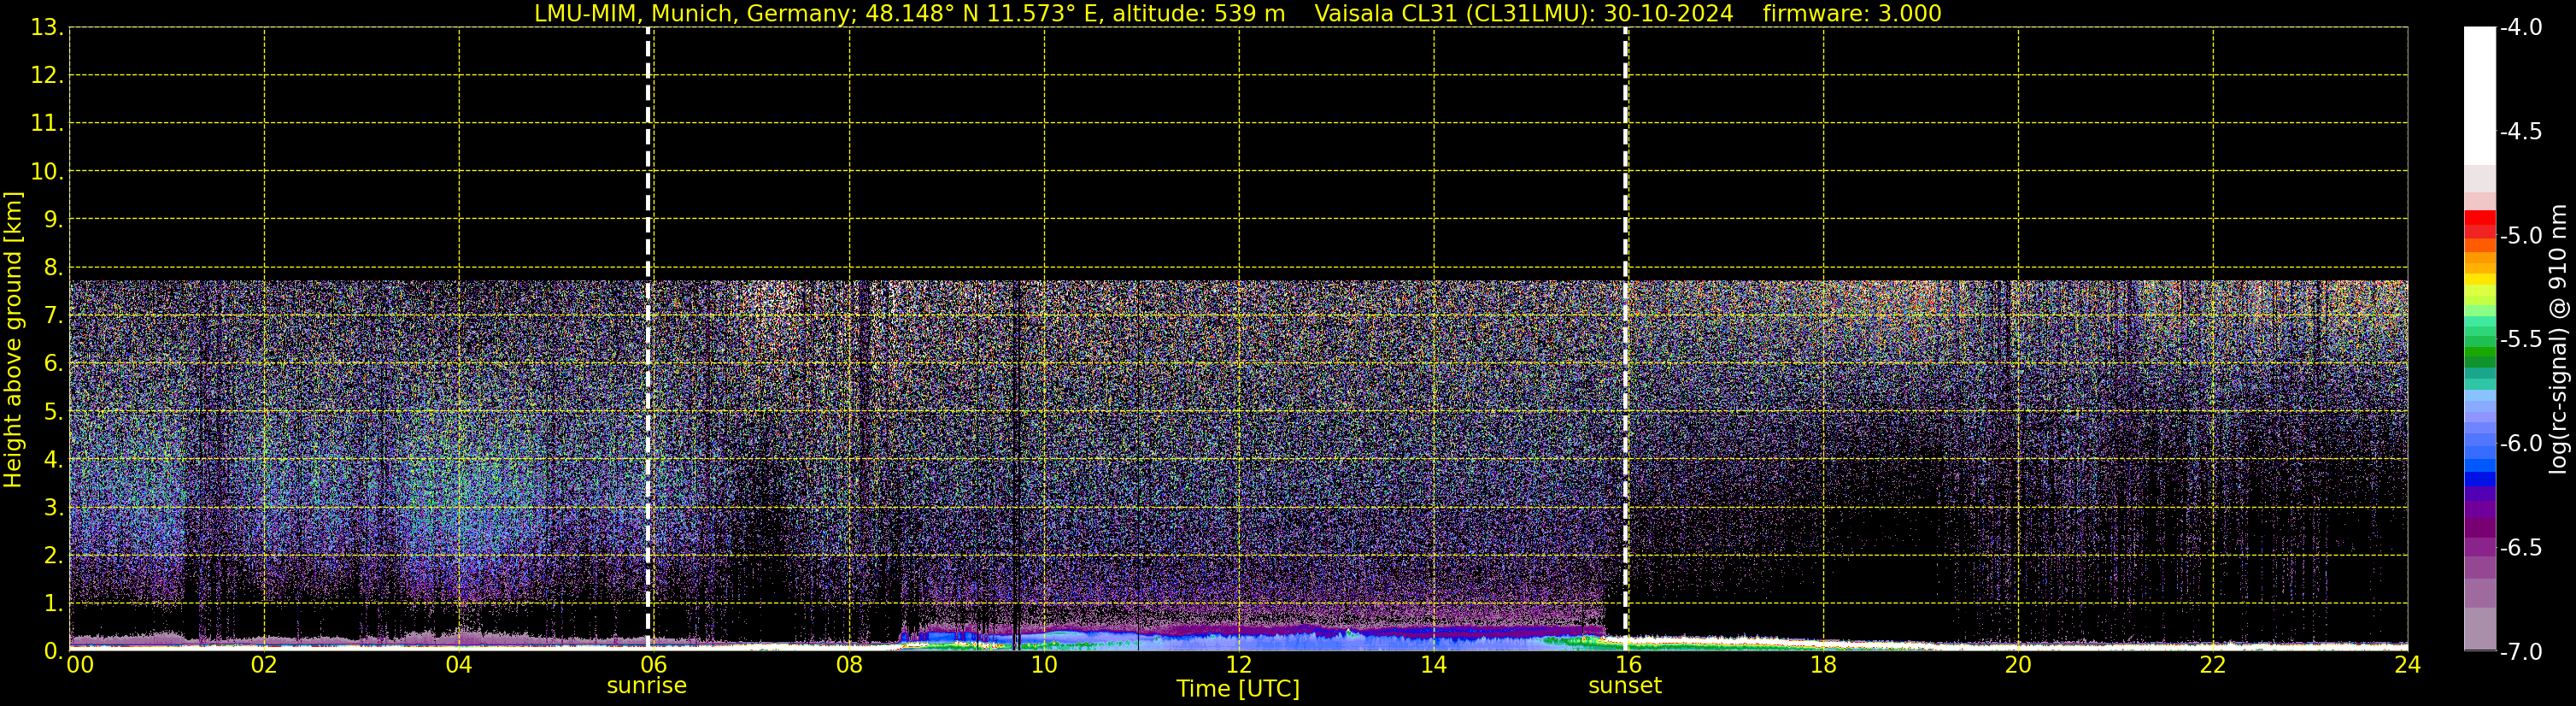The width and height of the screenshot is (2576, 706).
Task: Click the sunset label below the time axis
Action: [1624, 686]
